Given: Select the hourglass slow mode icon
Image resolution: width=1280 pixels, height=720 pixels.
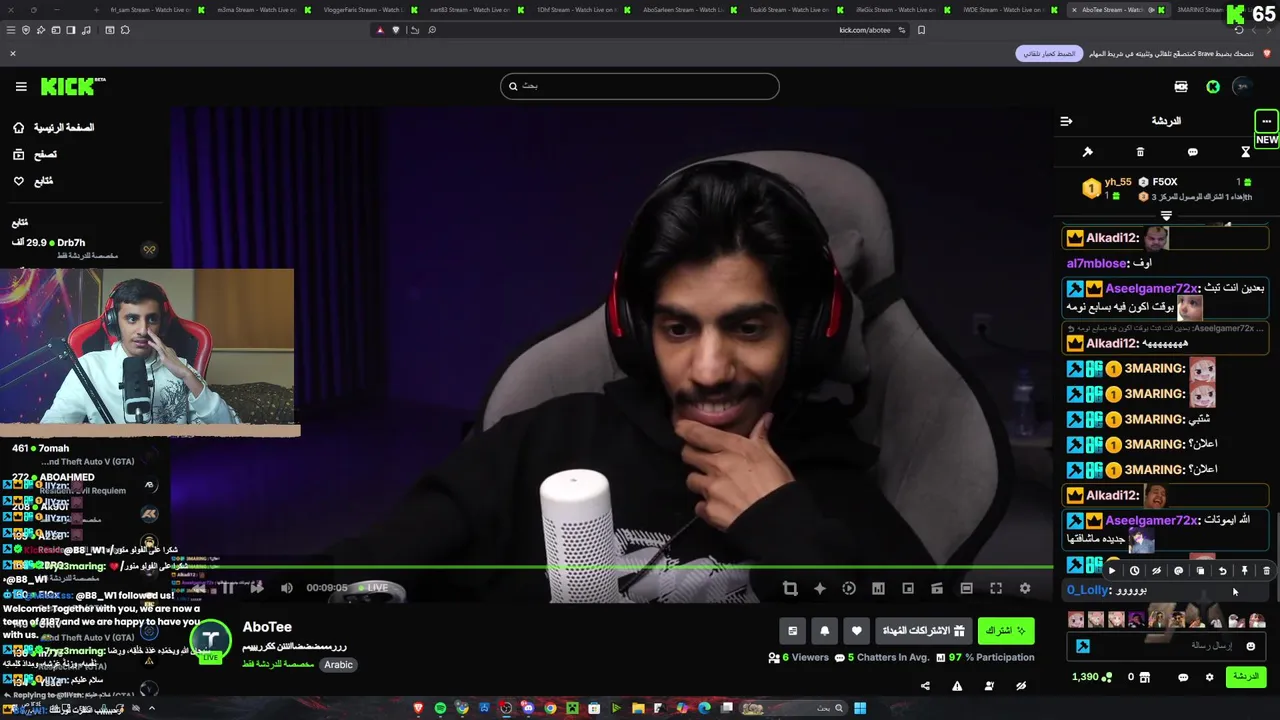Looking at the screenshot, I should 1246,152.
